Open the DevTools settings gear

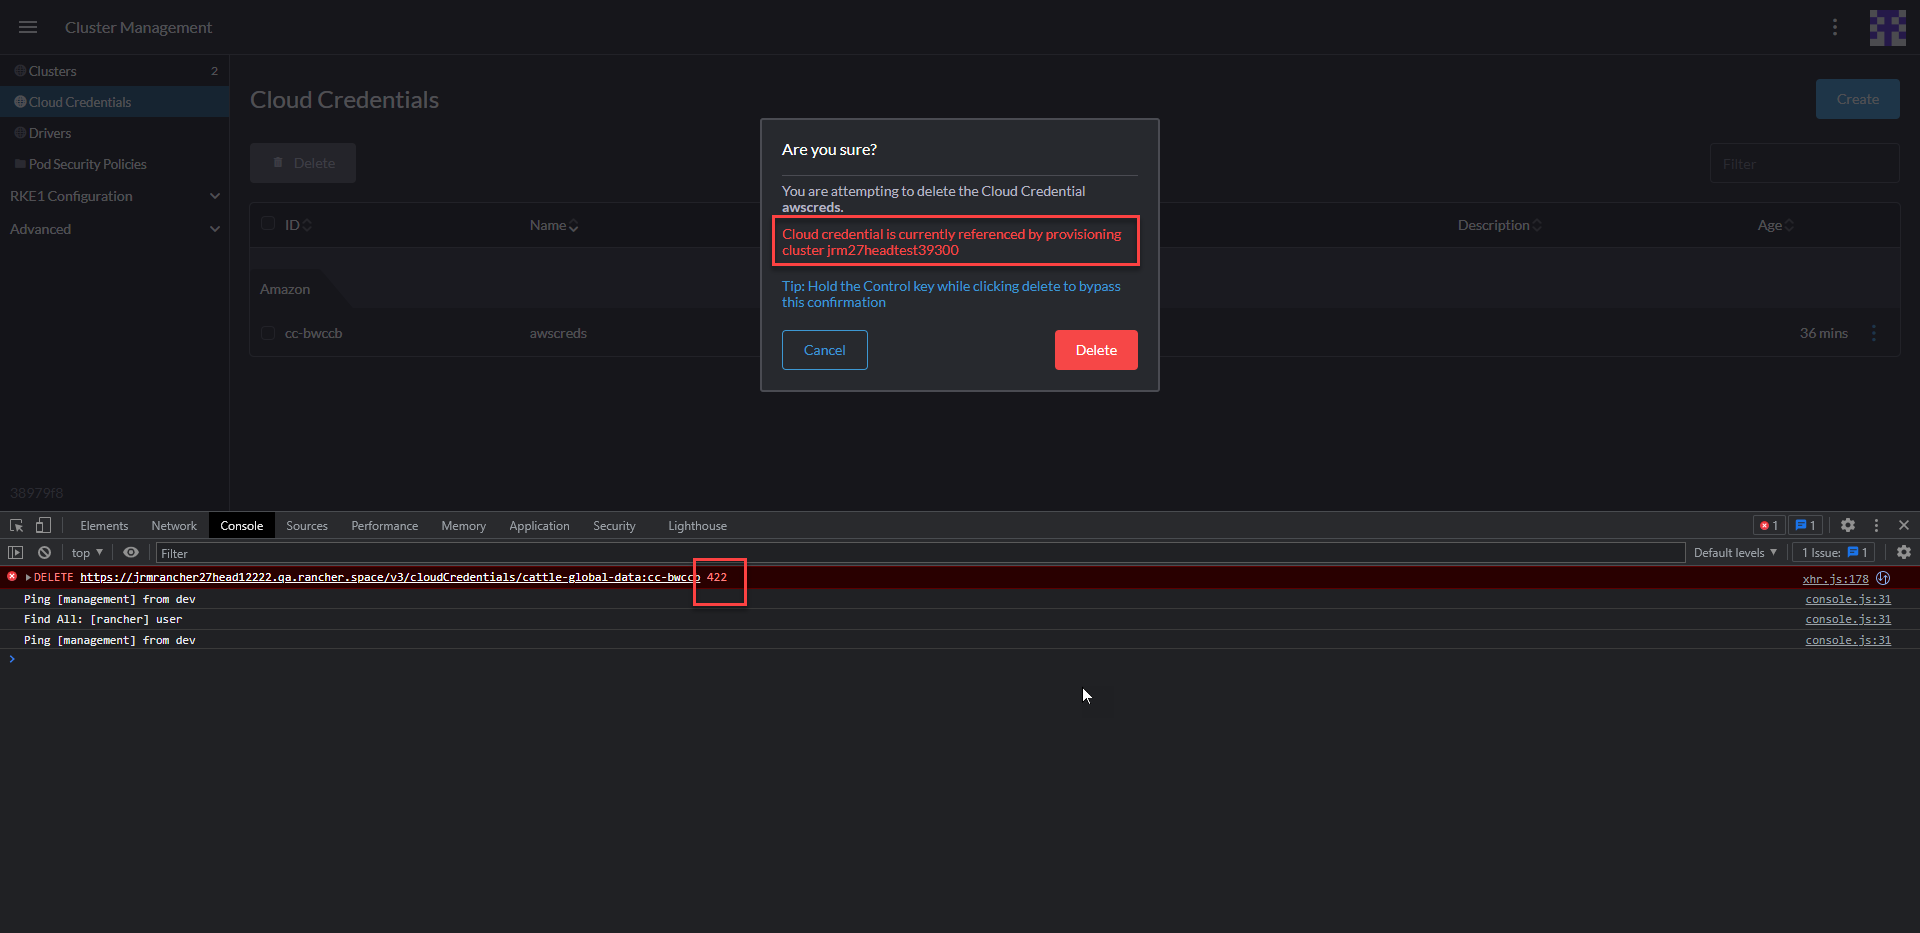[x=1848, y=525]
